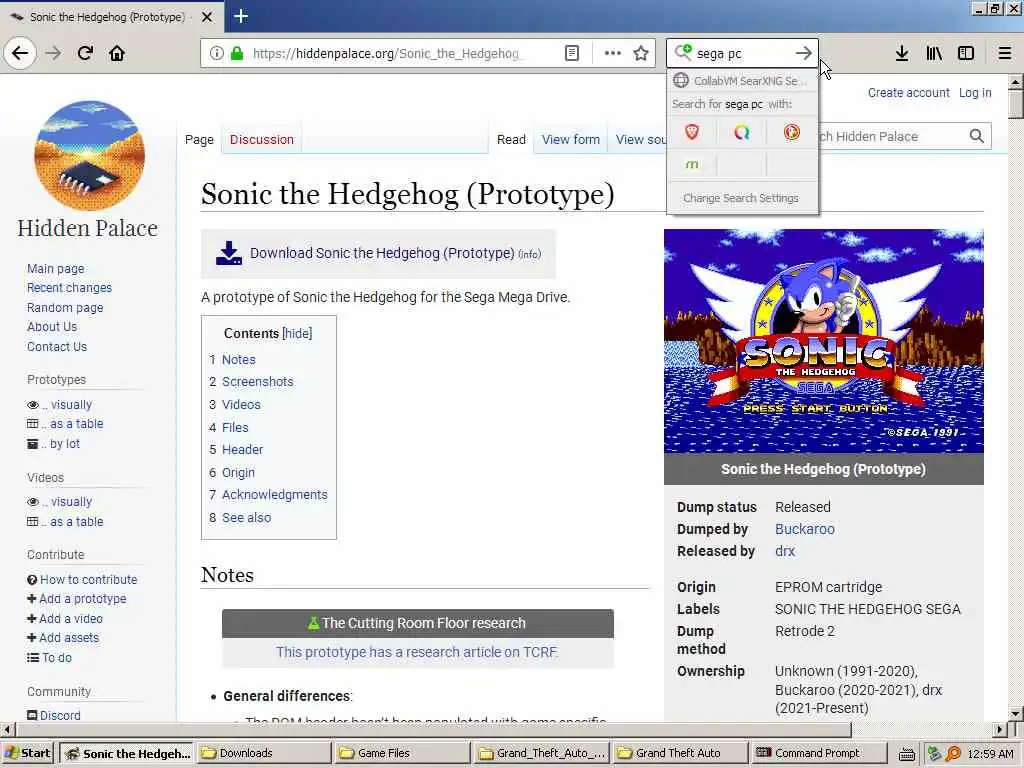The height and width of the screenshot is (768, 1024).
Task: Select the Read tab
Action: 511,139
